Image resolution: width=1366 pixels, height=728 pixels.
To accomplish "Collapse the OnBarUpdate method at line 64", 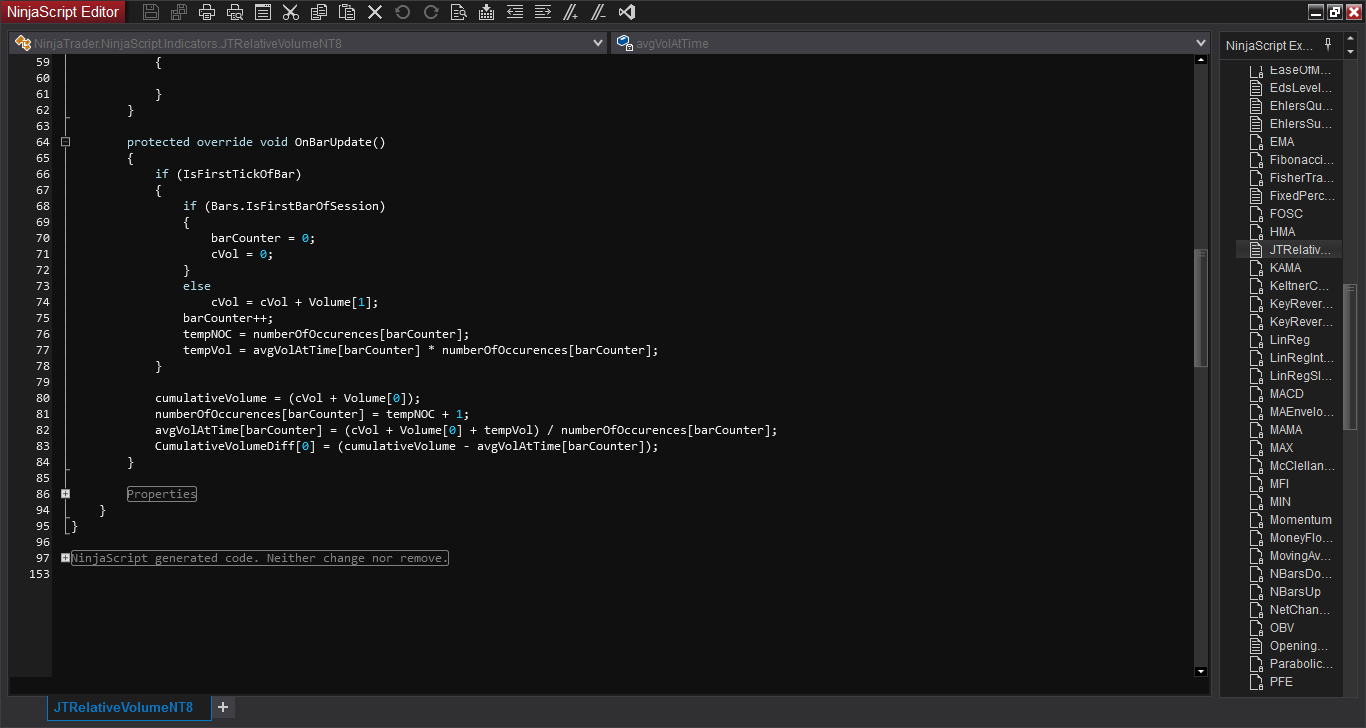I will coord(65,142).
